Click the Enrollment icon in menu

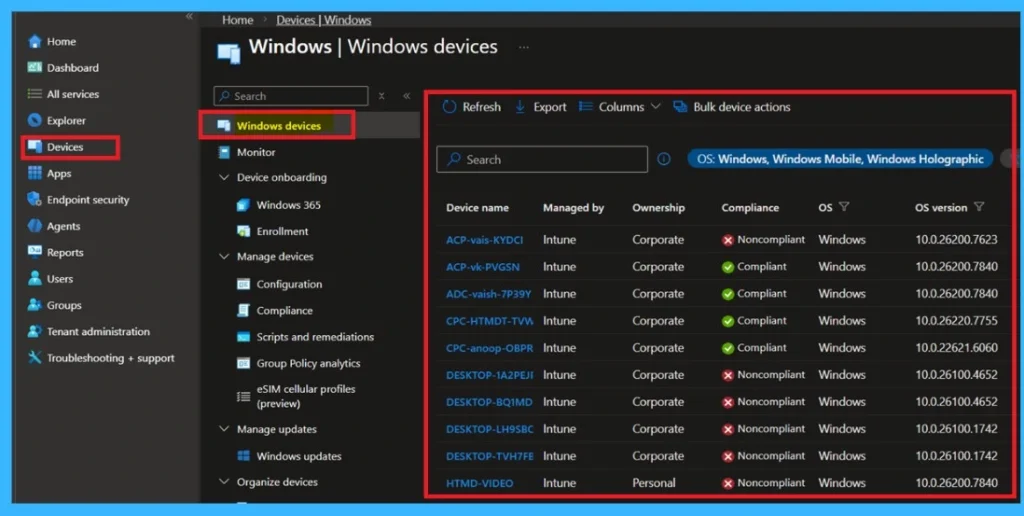coord(243,231)
